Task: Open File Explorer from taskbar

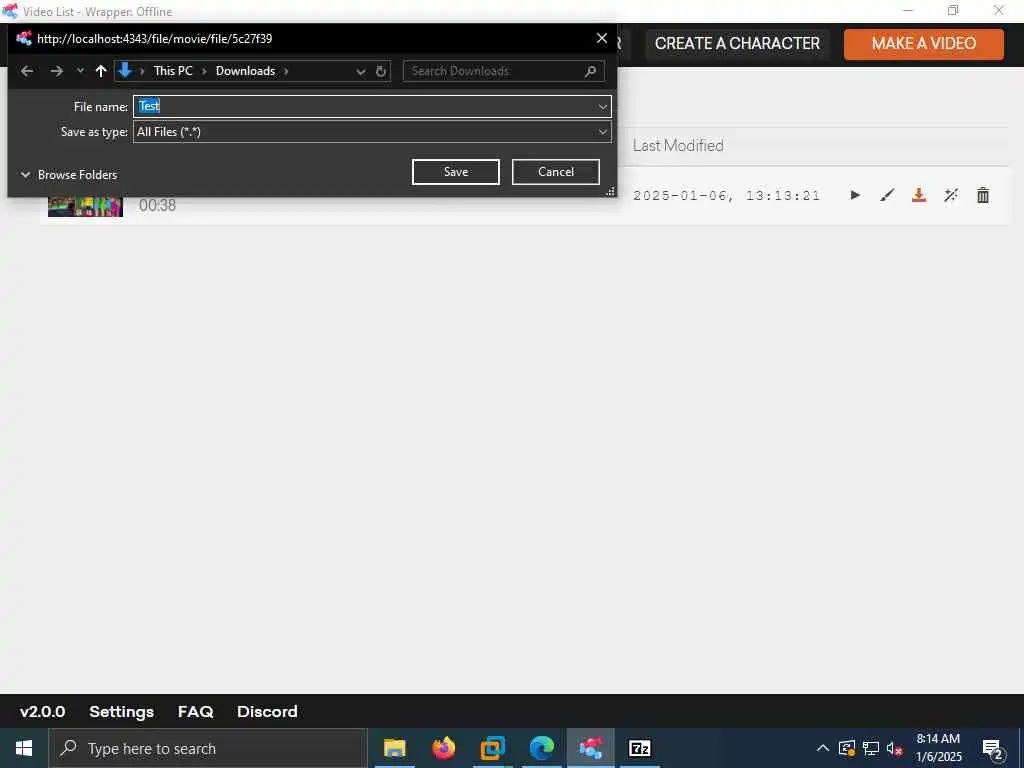Action: (394, 748)
